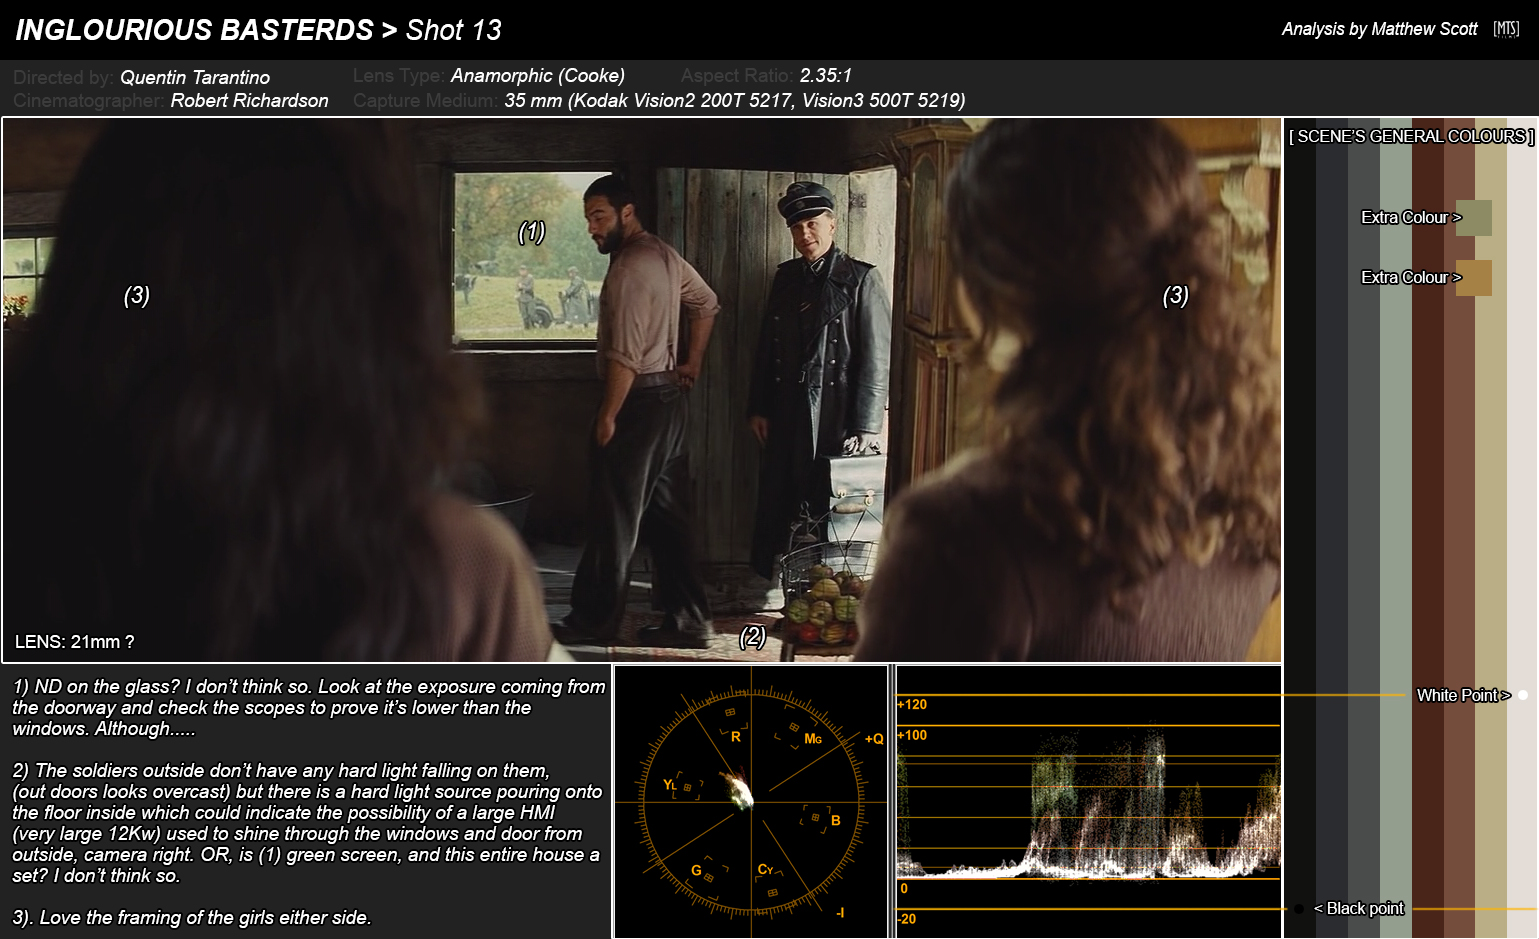
Task: Click the first olive green Extra Colour swatch
Action: (1474, 218)
